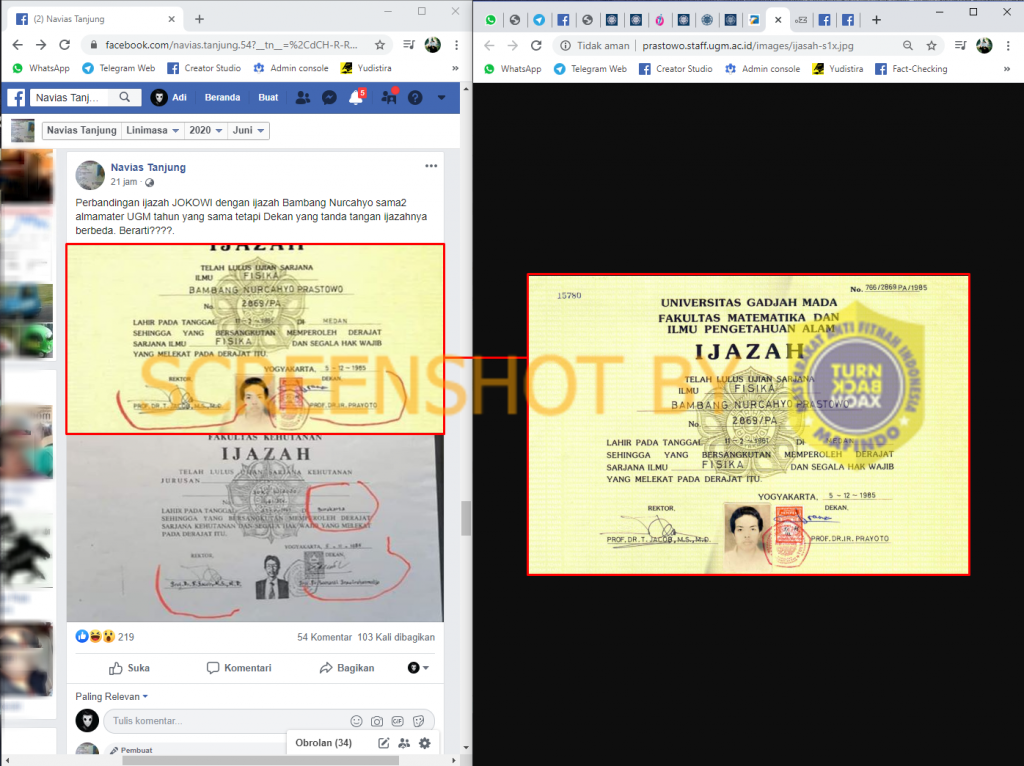Click the 54 Komentar link

coord(324,637)
